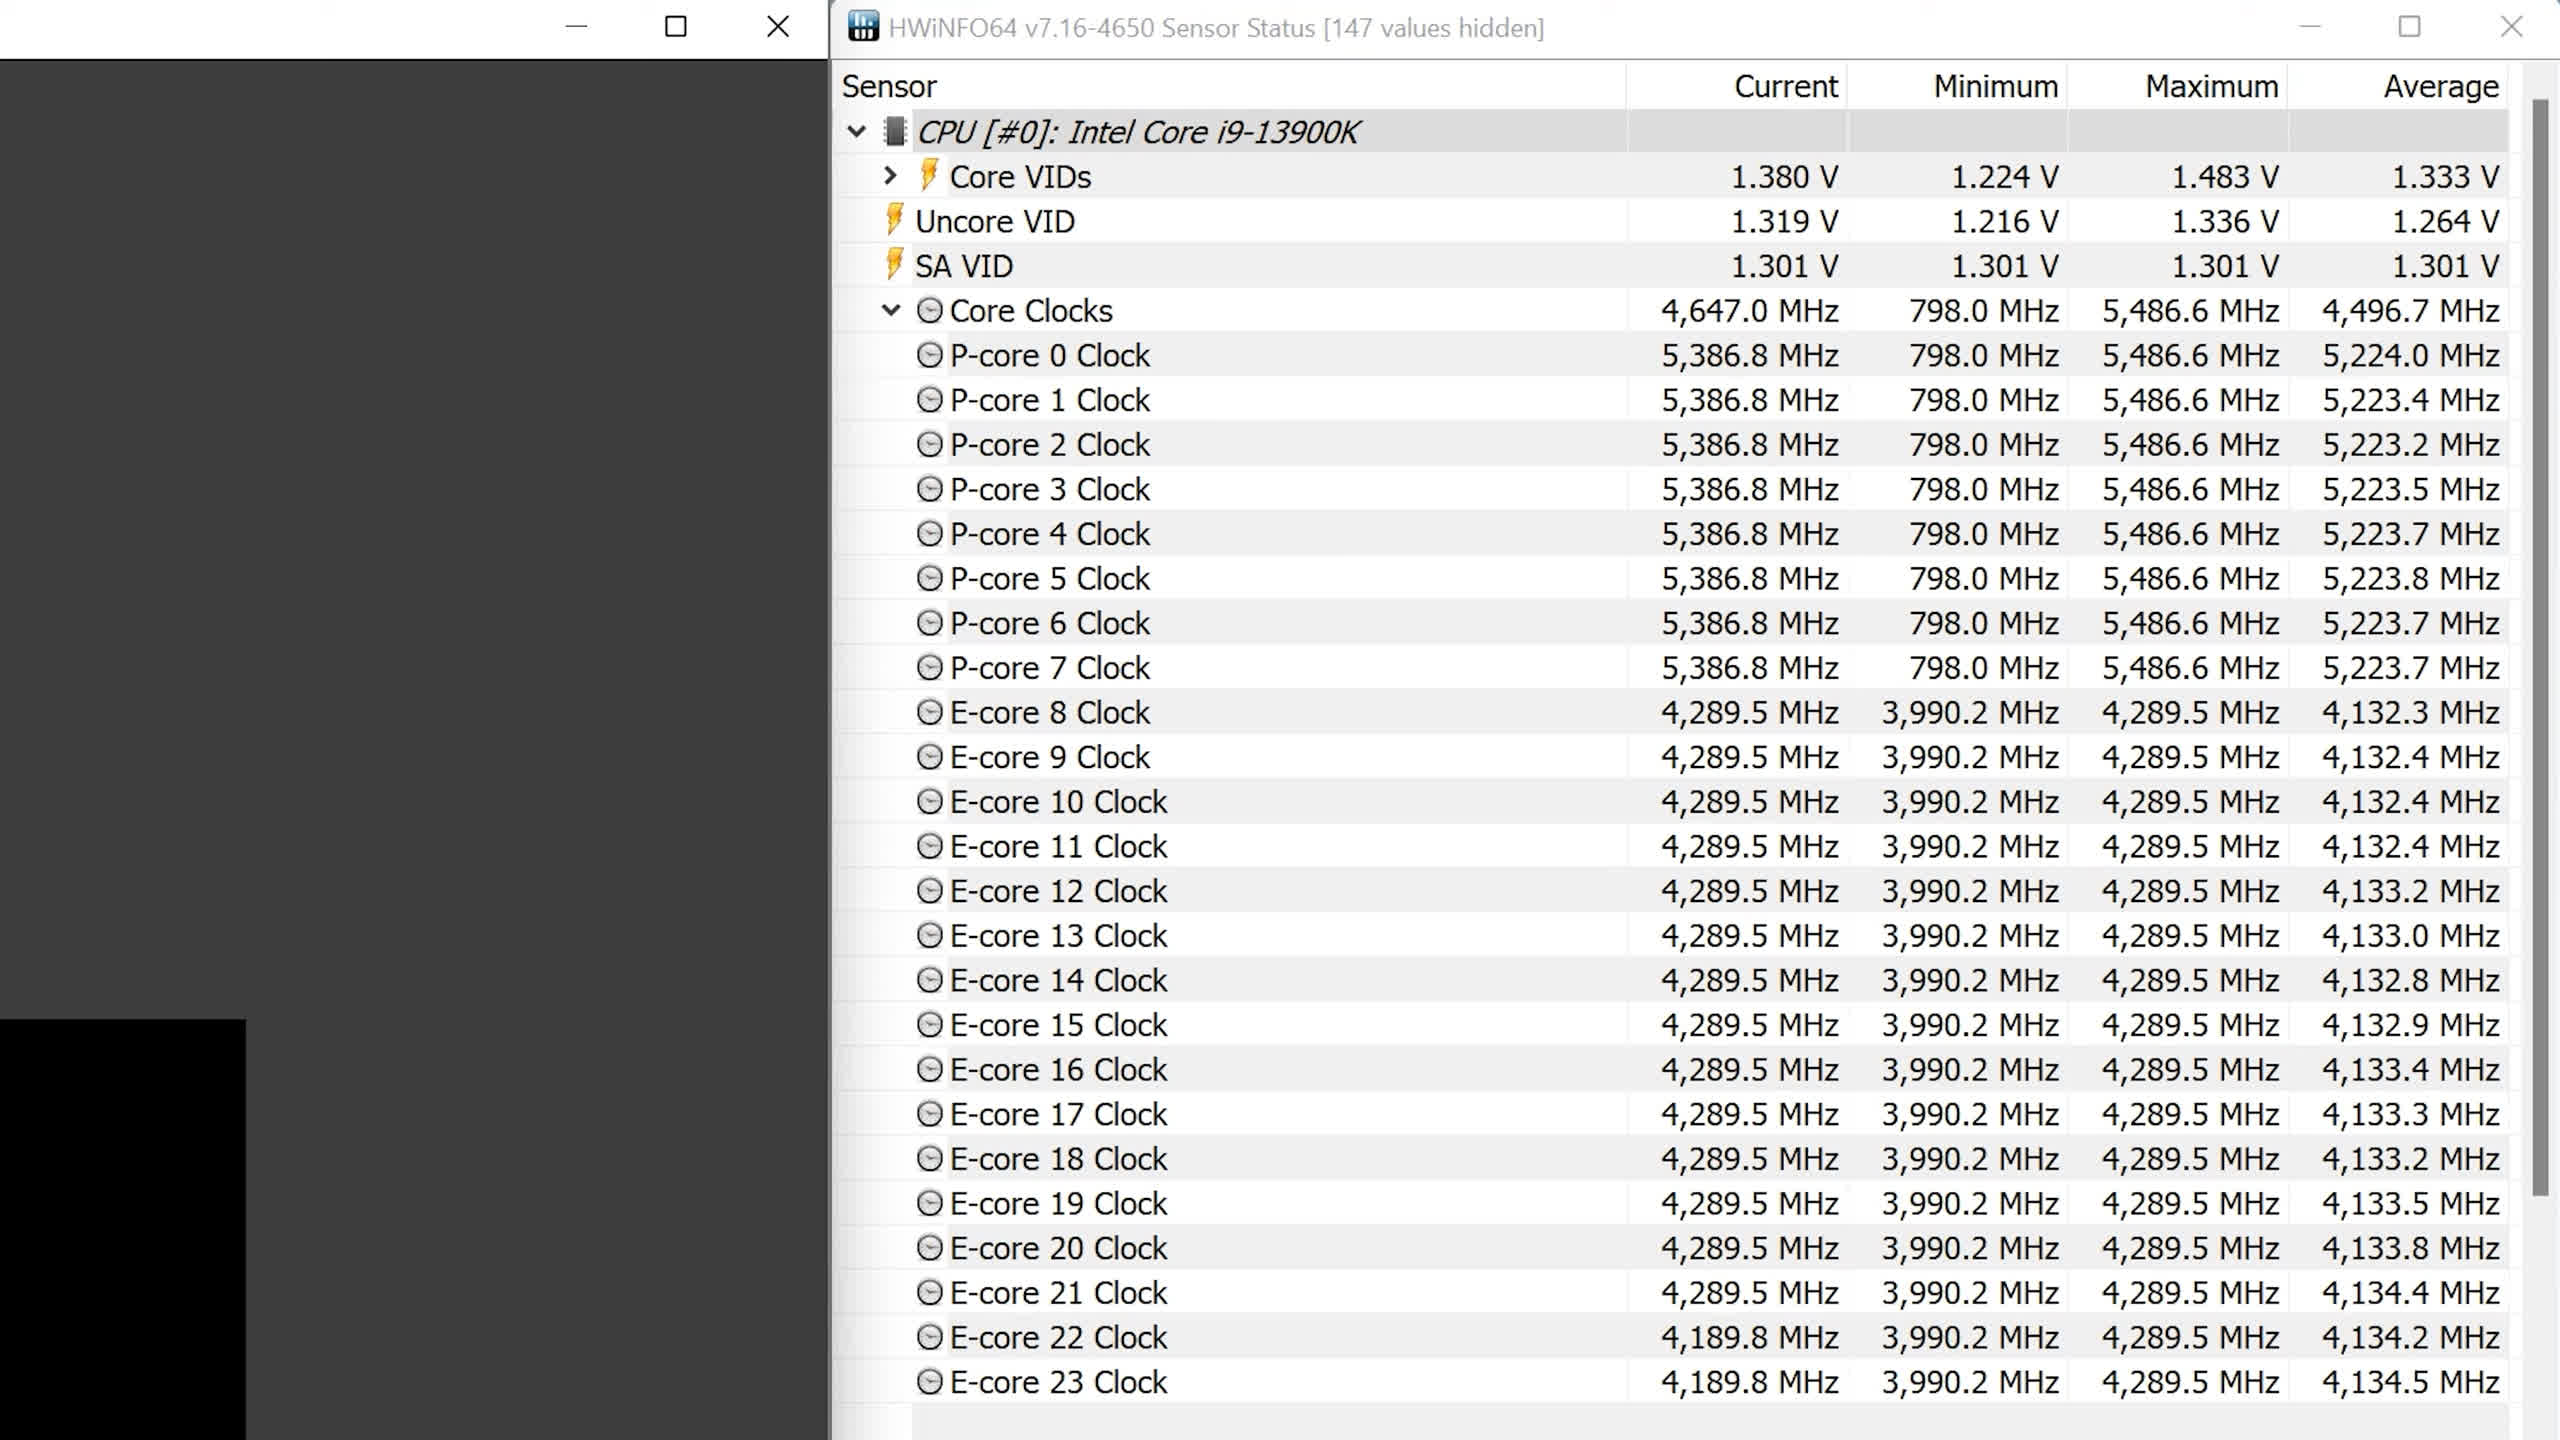Click the E-core 9 Clock icon
Viewport: 2560px width, 1440px height.
(930, 757)
